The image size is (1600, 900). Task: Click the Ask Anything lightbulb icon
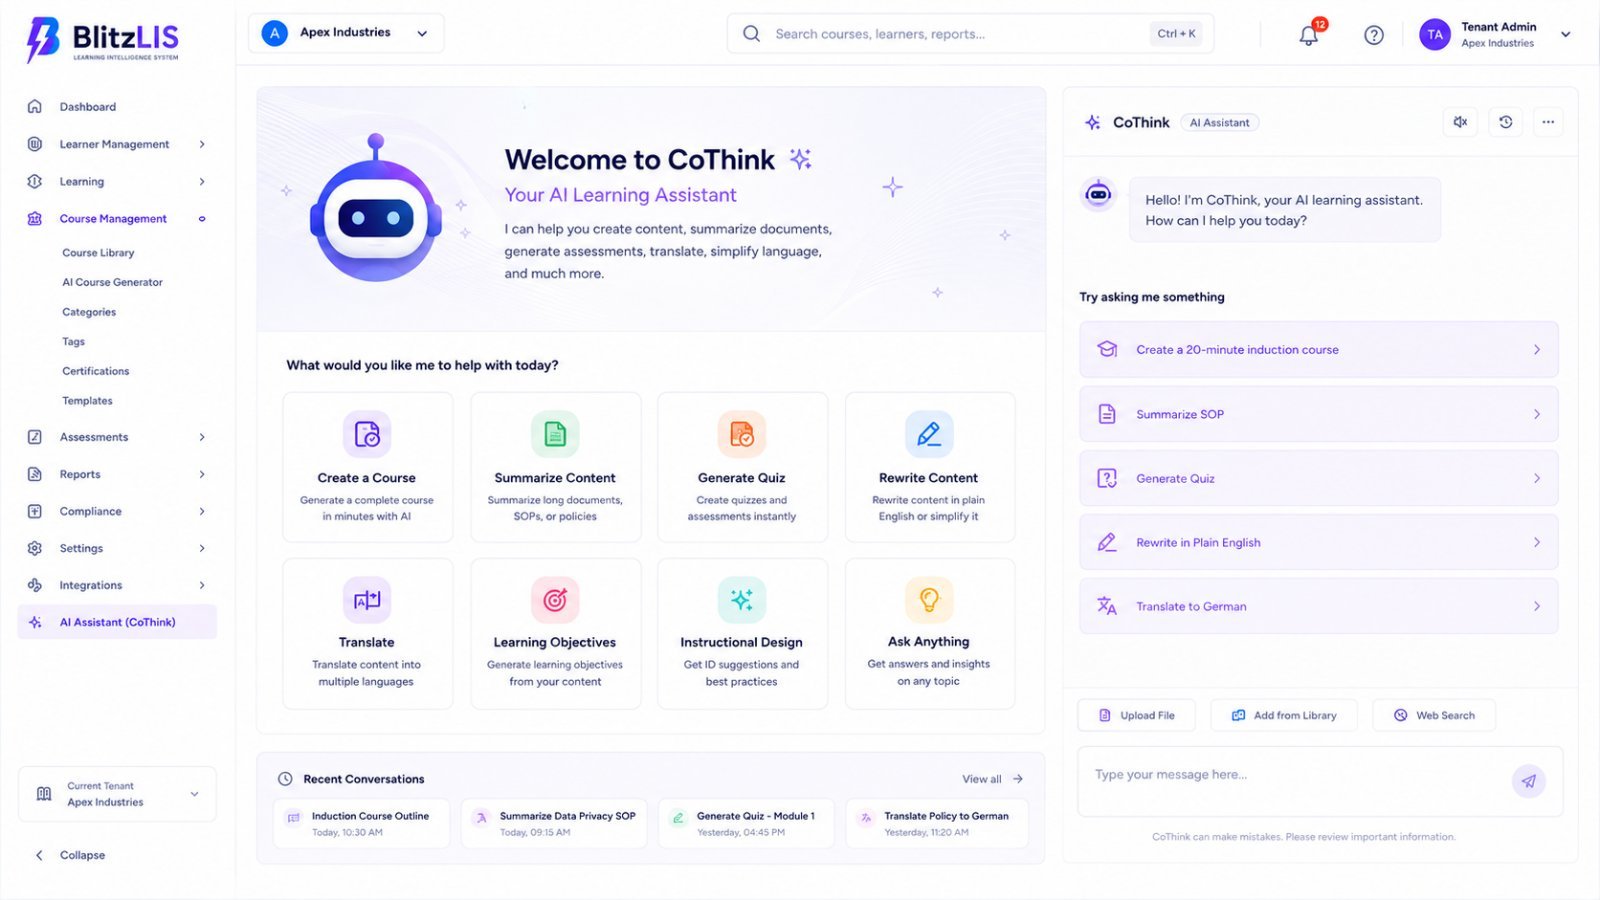coord(929,600)
